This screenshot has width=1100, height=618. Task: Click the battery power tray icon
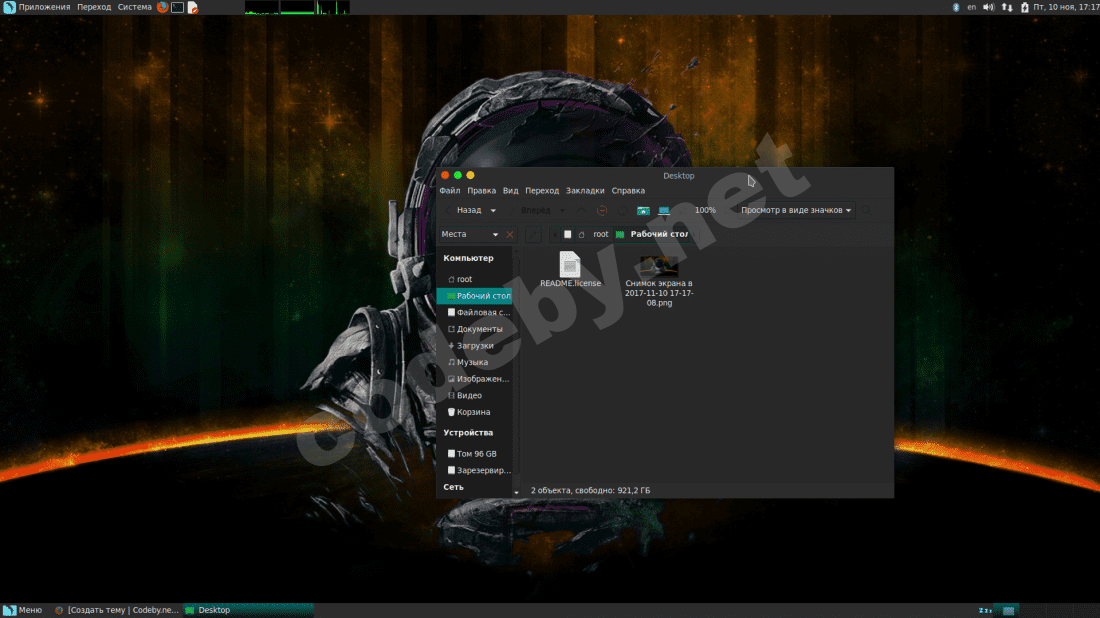pos(1024,7)
